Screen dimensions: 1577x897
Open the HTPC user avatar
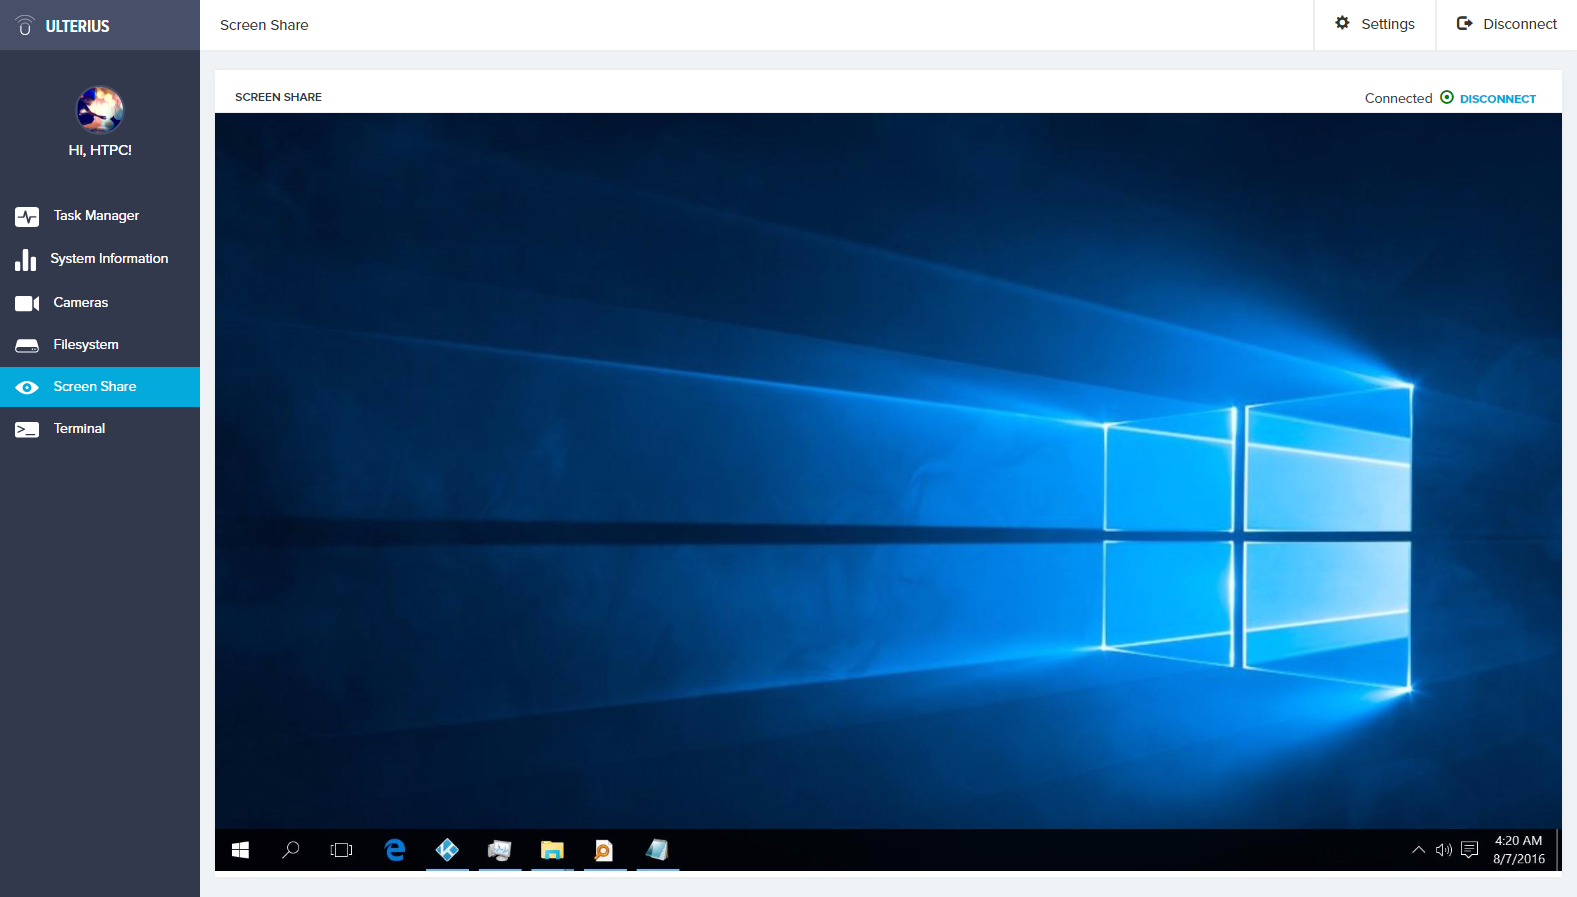pyautogui.click(x=100, y=109)
